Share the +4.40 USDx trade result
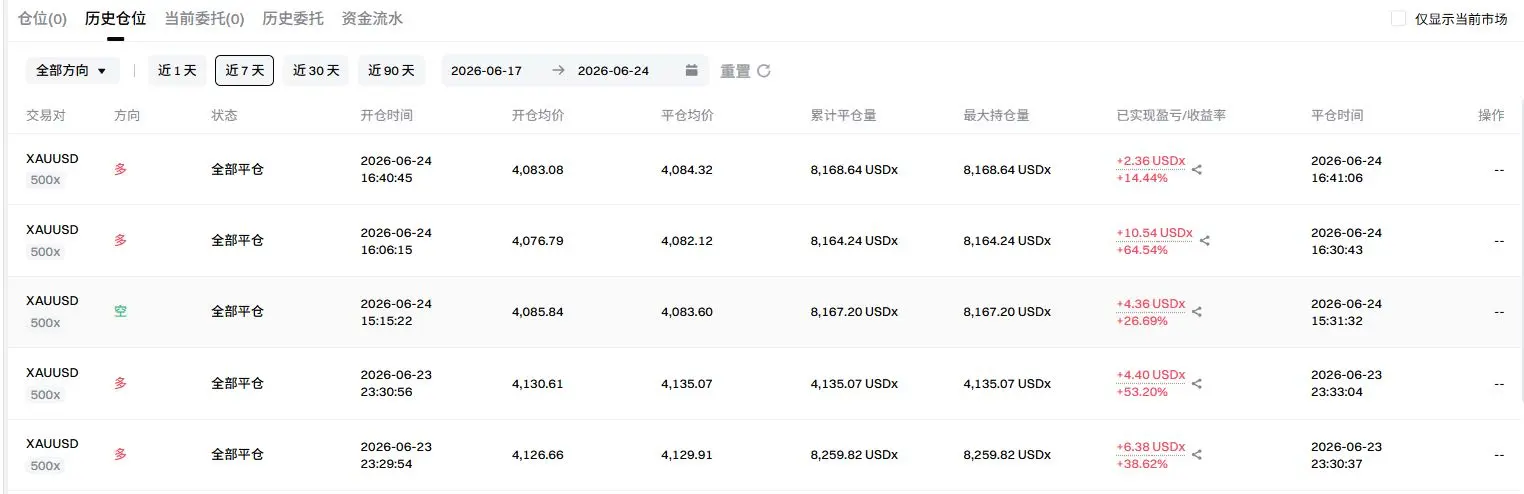 tap(1197, 384)
